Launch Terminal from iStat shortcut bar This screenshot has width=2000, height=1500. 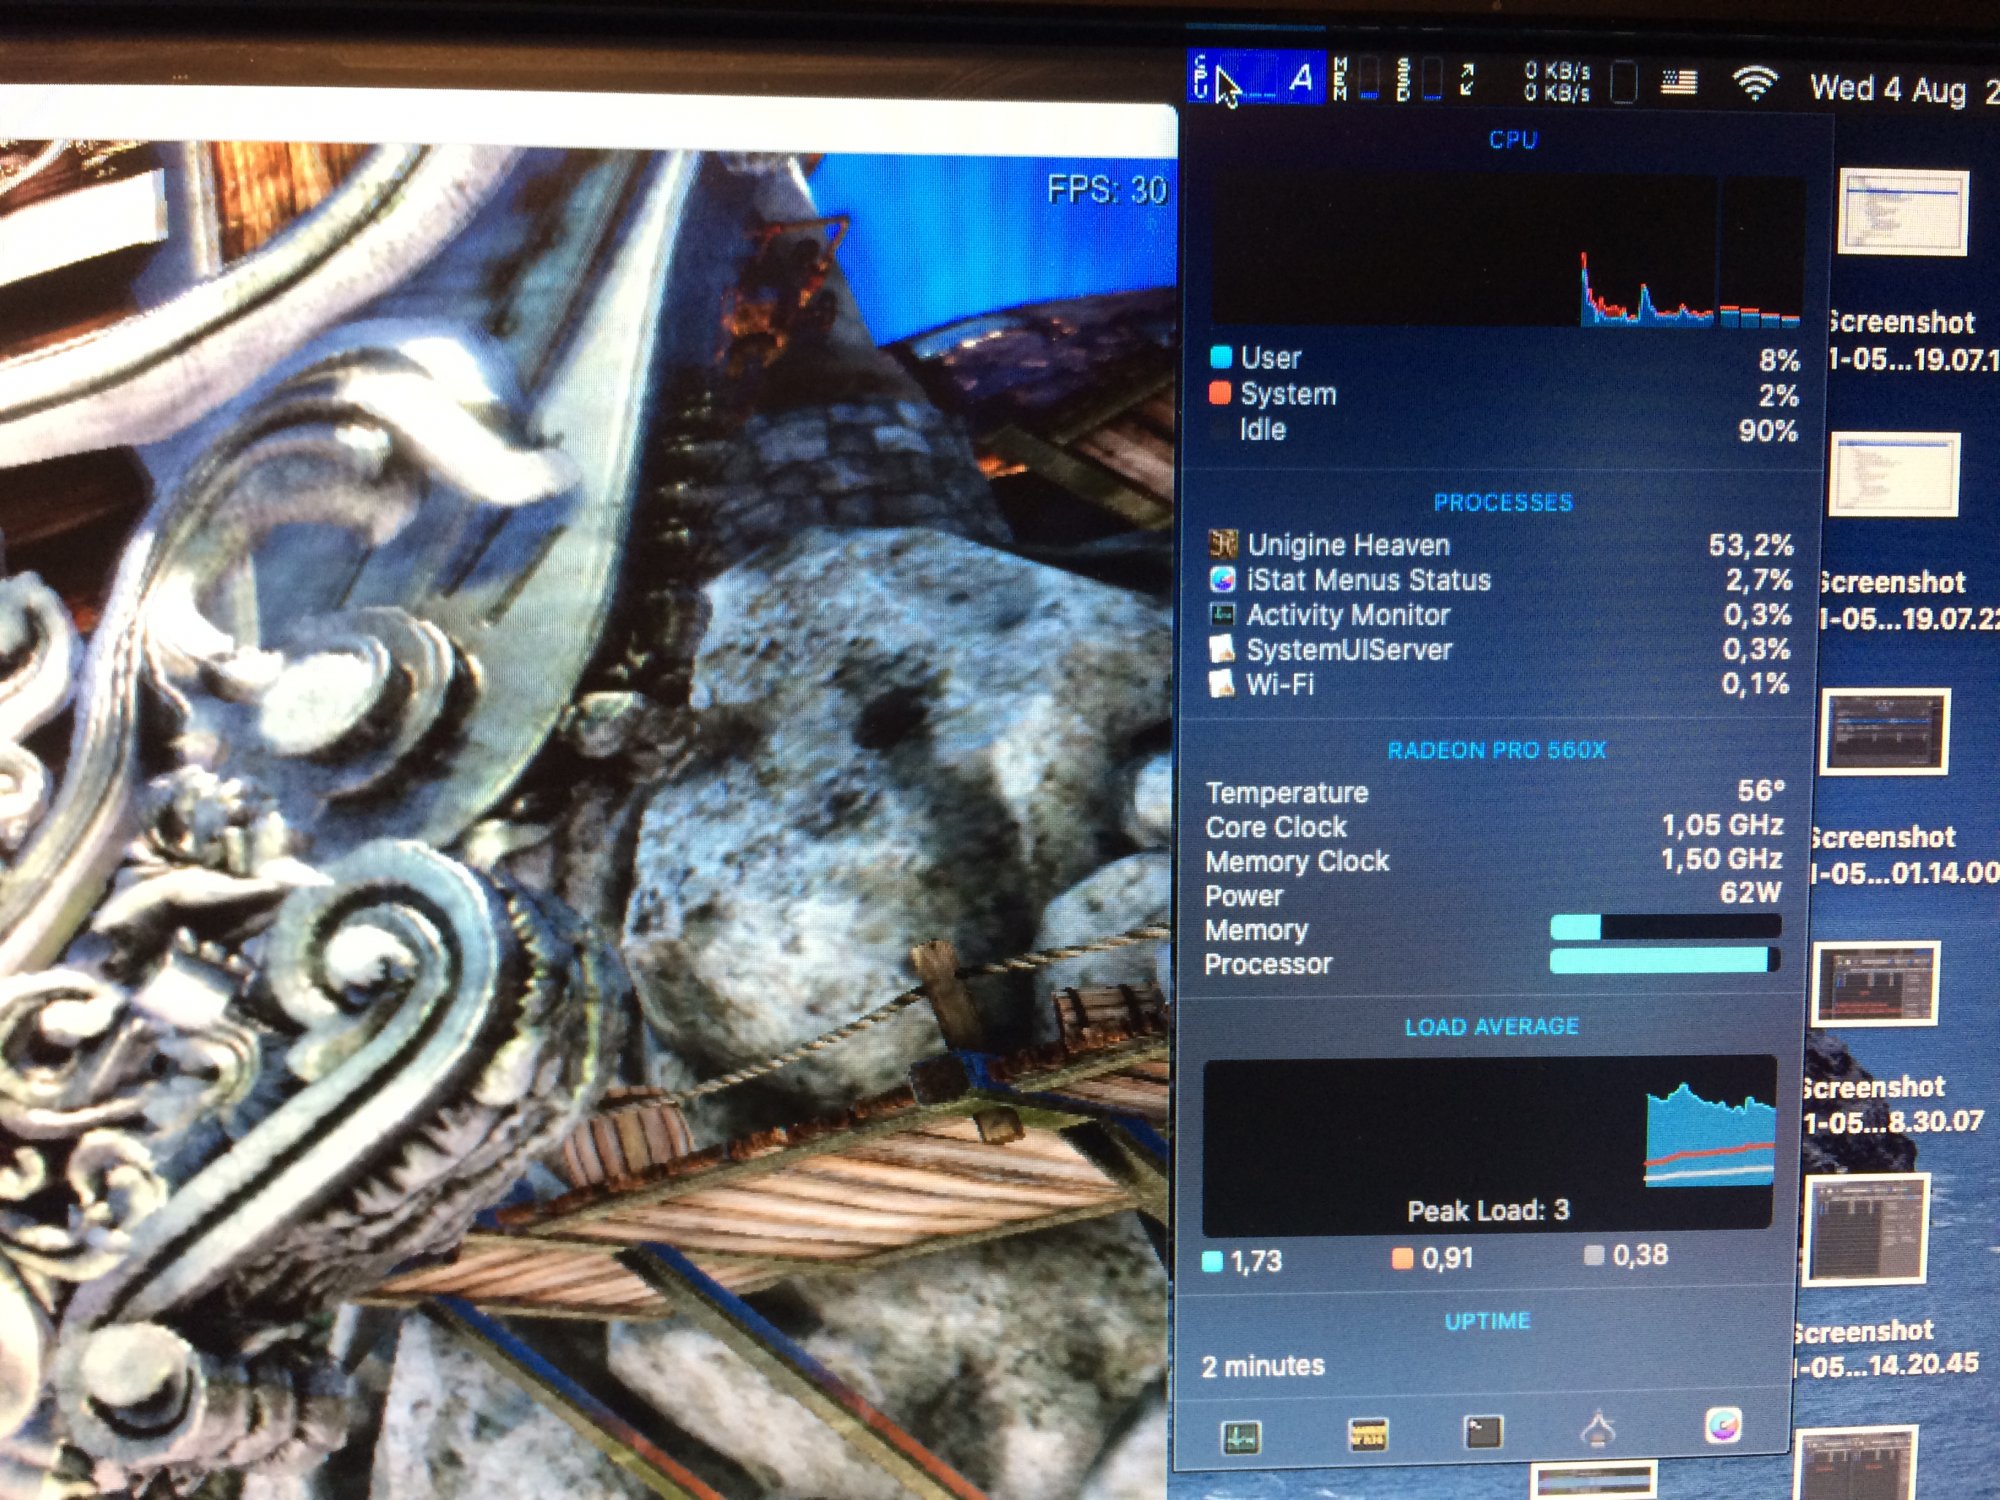coord(1482,1432)
